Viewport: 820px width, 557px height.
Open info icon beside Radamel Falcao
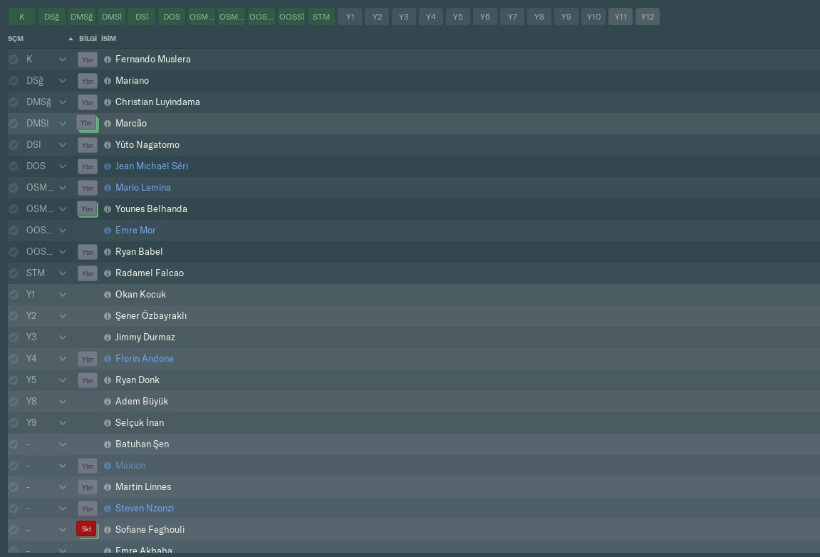click(x=107, y=274)
